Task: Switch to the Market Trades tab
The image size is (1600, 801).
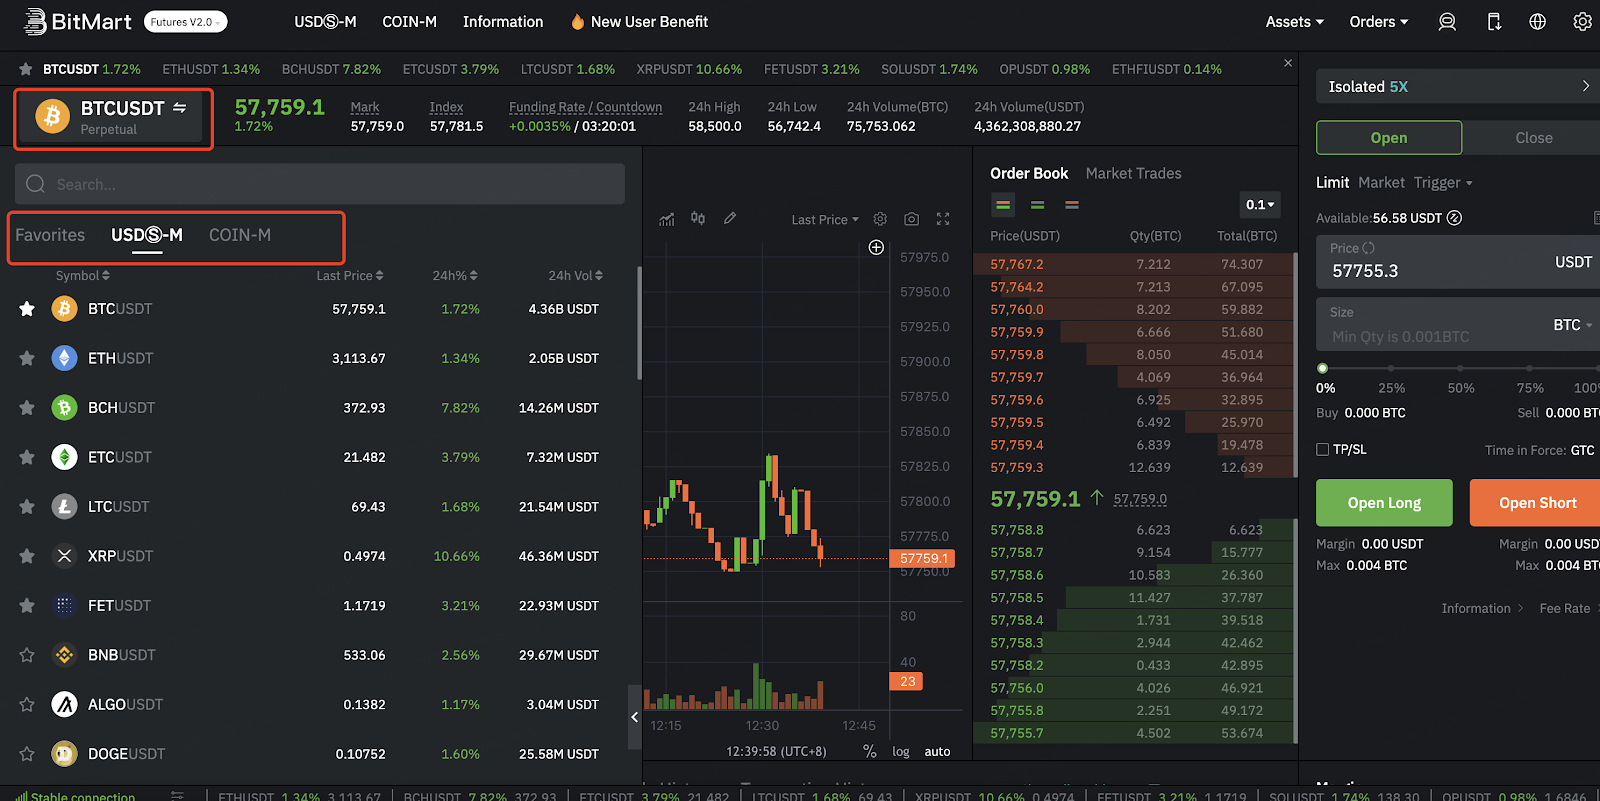Action: pos(1134,174)
